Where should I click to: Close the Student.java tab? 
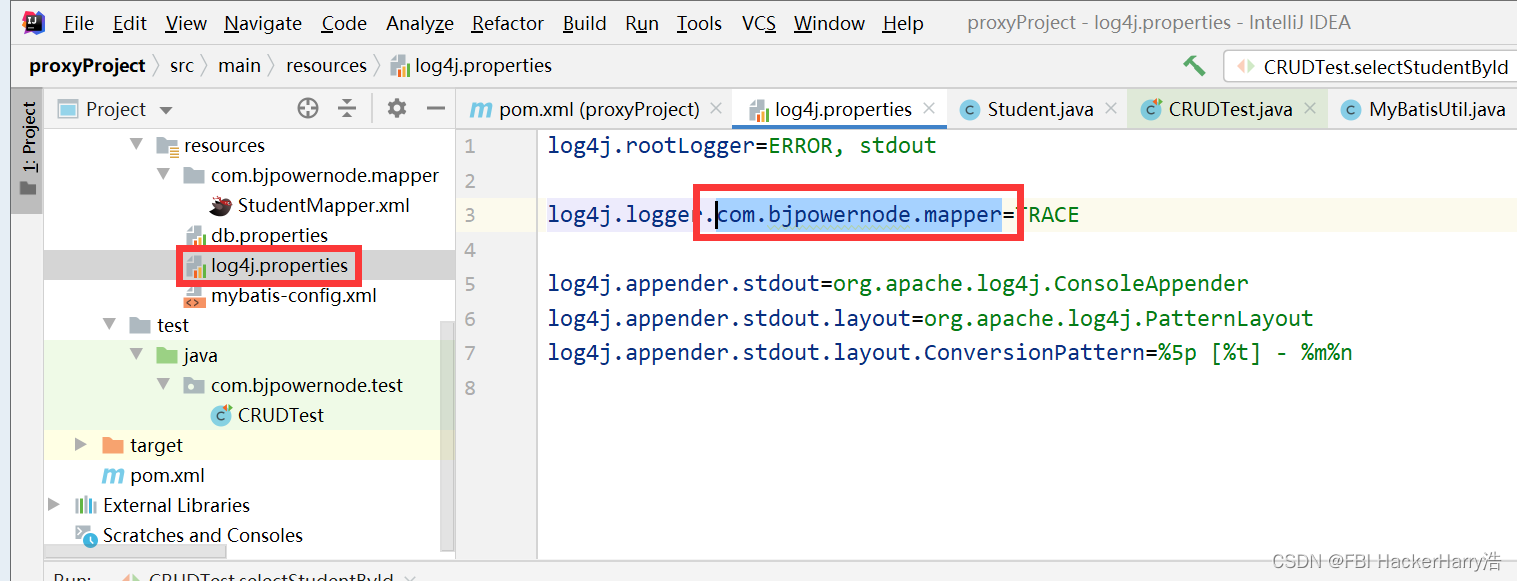pyautogui.click(x=1110, y=108)
